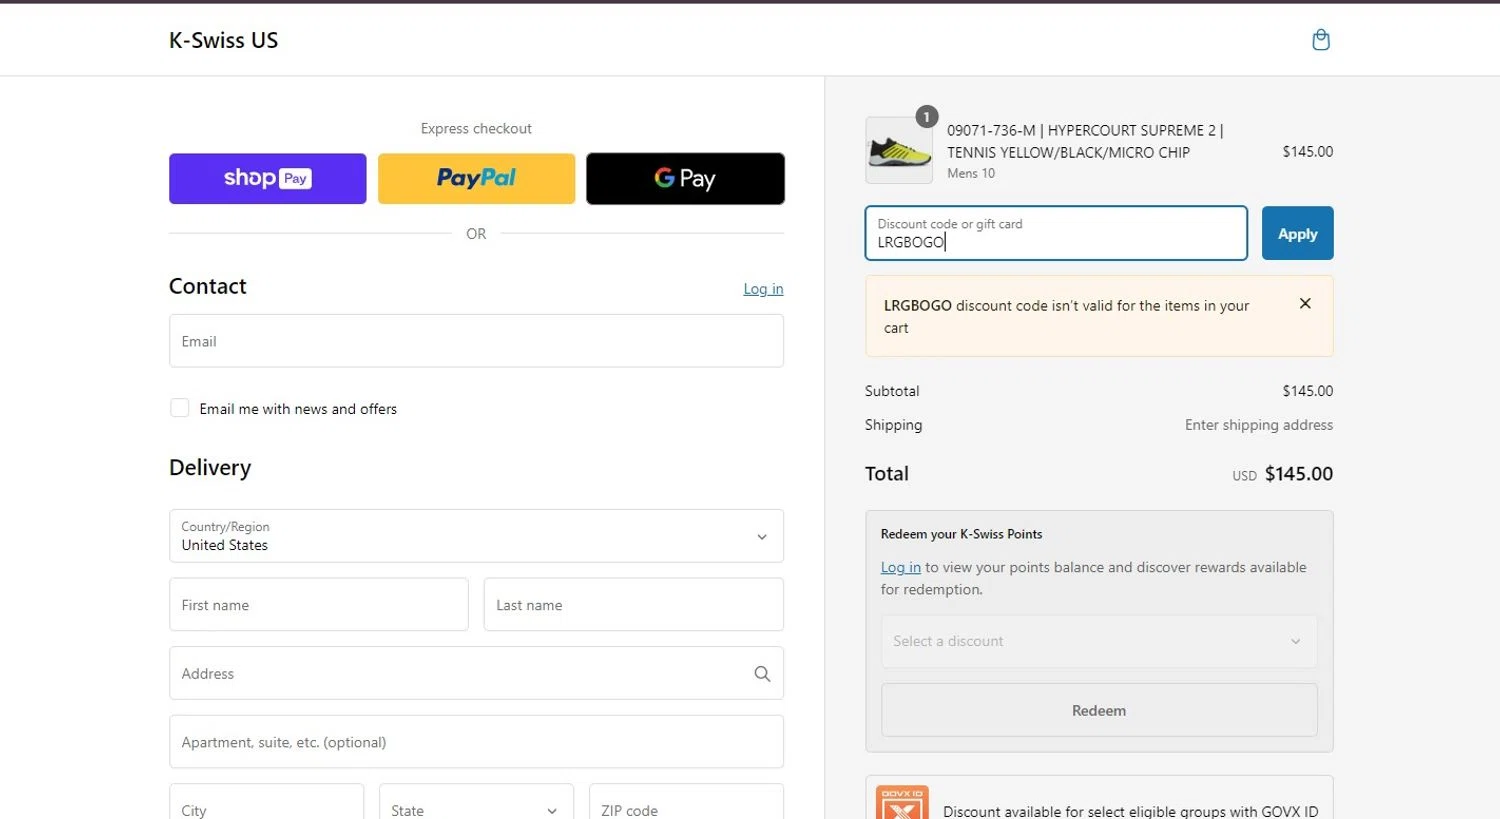Pay with PayPal express checkout
This screenshot has height=819, width=1500.
pos(476,179)
